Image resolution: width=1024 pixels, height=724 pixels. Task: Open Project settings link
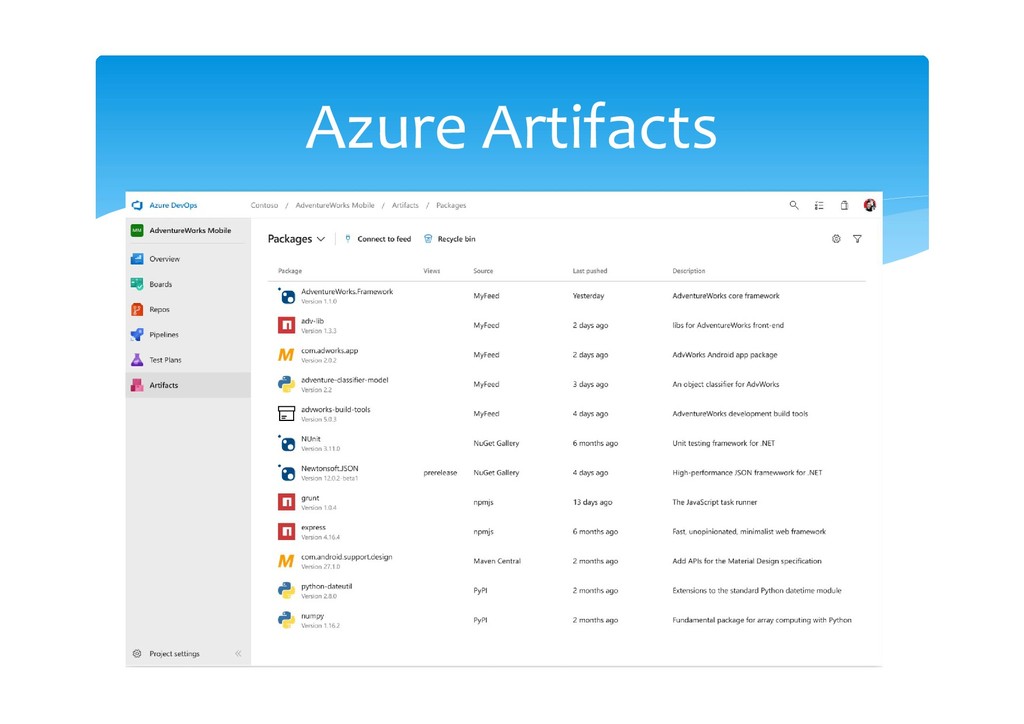pyautogui.click(x=174, y=653)
